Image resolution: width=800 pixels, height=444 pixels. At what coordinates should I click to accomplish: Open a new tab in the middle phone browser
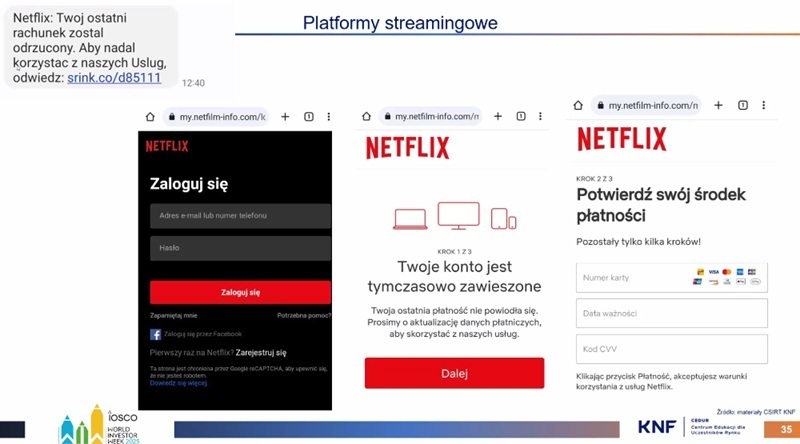500,117
